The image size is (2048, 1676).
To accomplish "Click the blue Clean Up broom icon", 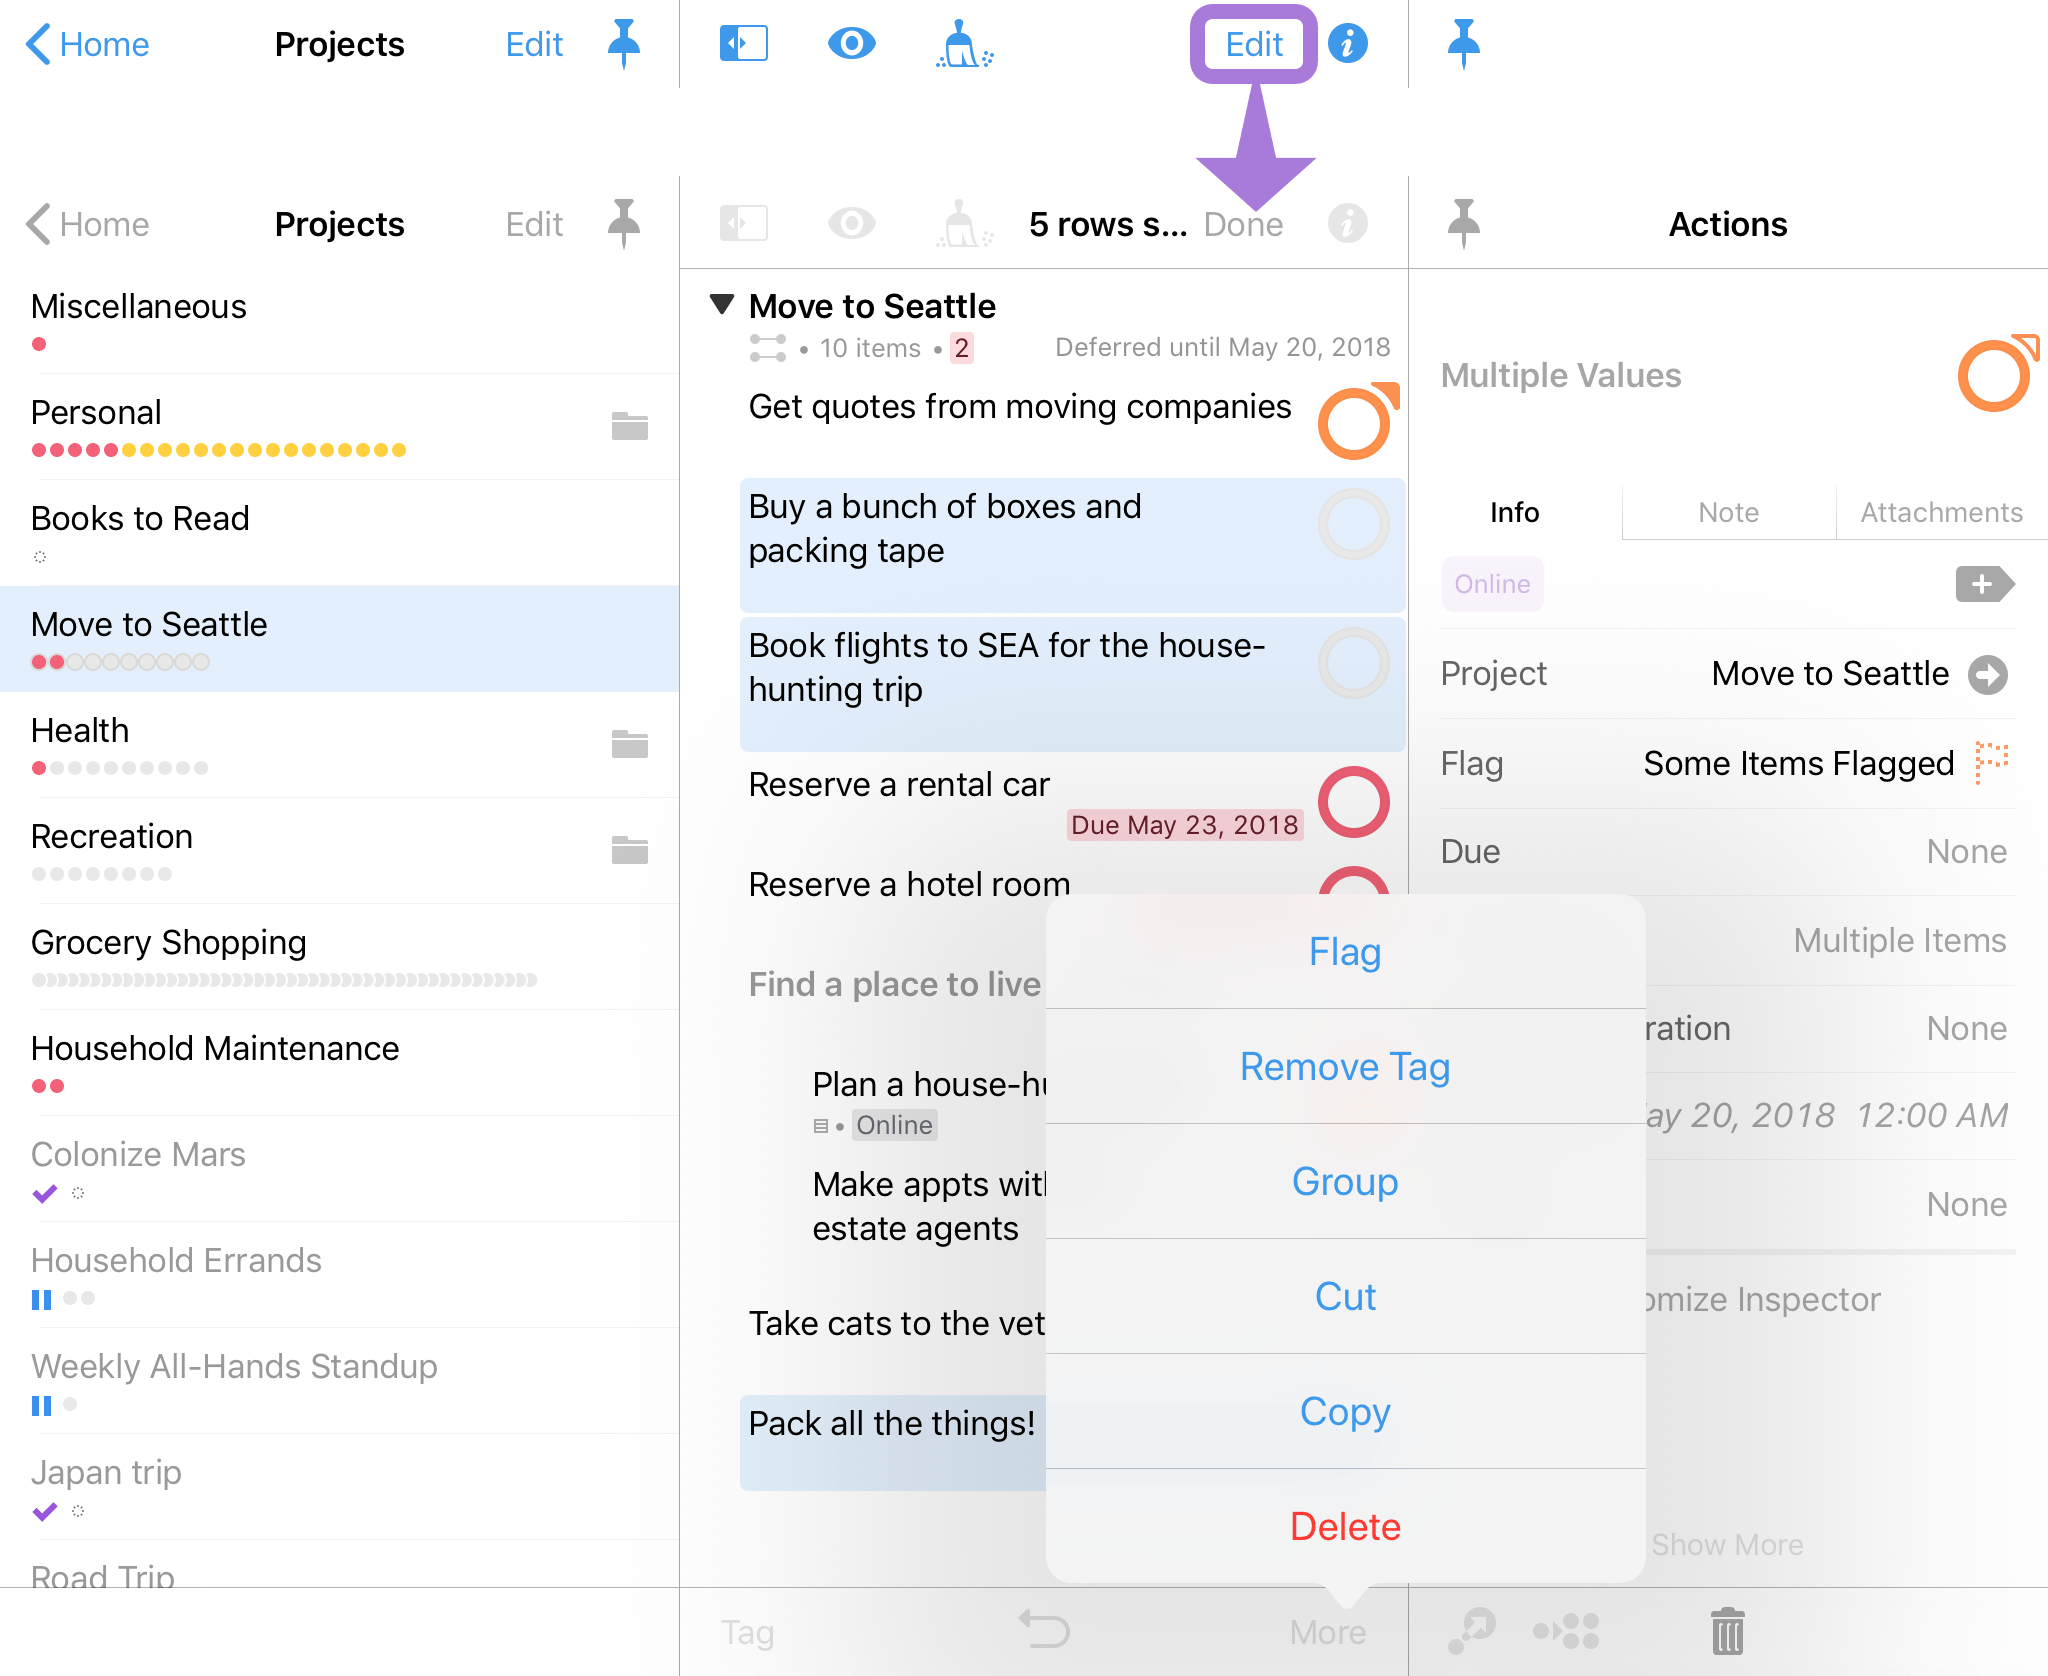I will tap(964, 44).
